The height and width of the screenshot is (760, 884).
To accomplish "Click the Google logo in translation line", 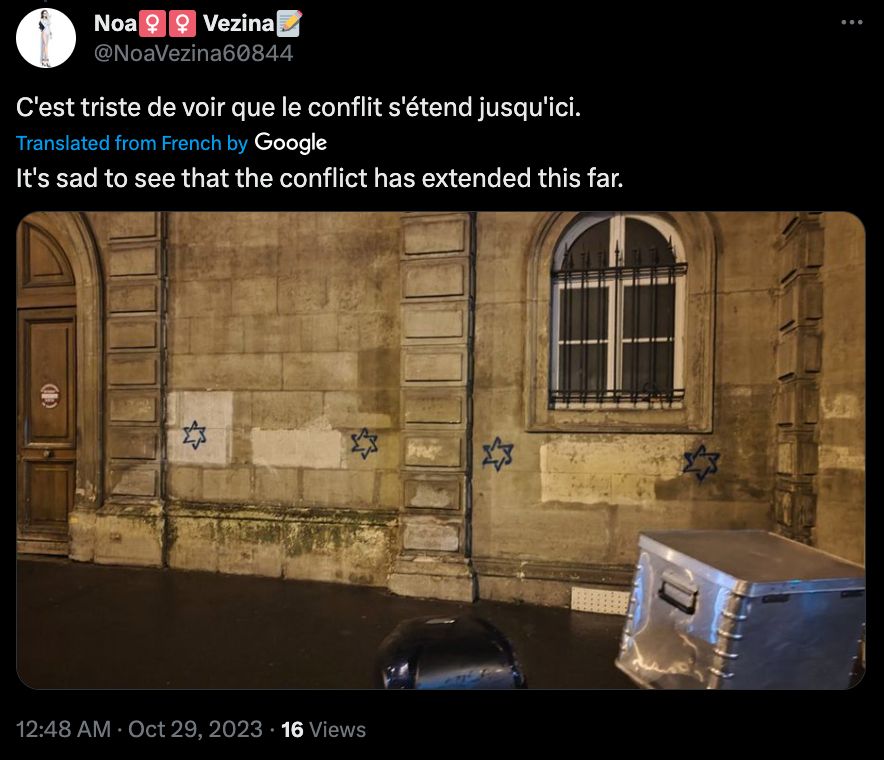I will pyautogui.click(x=290, y=143).
